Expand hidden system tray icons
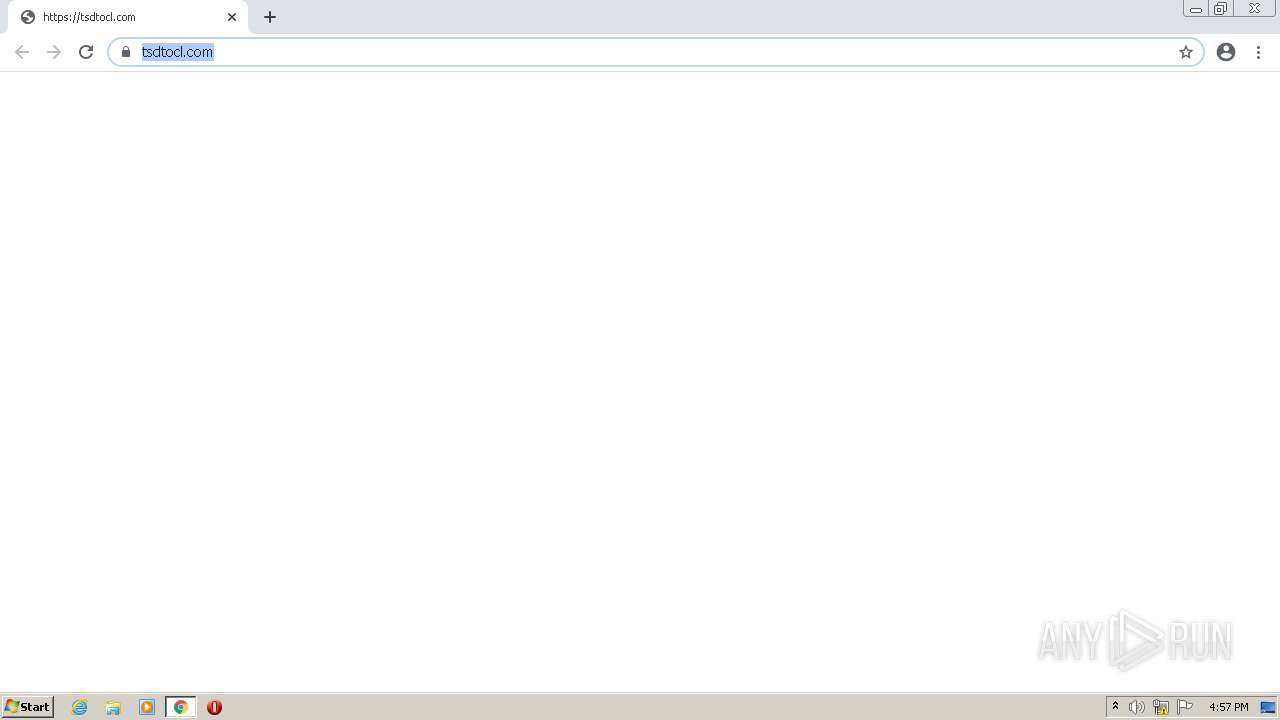Viewport: 1280px width, 720px height. (x=1115, y=707)
